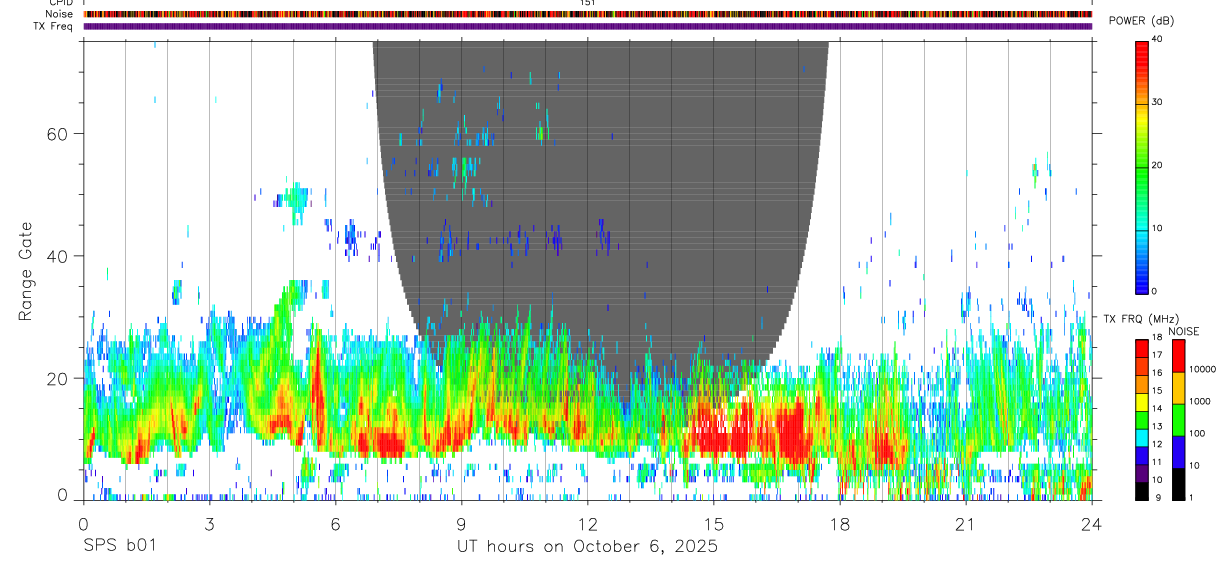Select the red noise swatch above 10000
This screenshot has height=567, width=1228.
(x=1177, y=356)
